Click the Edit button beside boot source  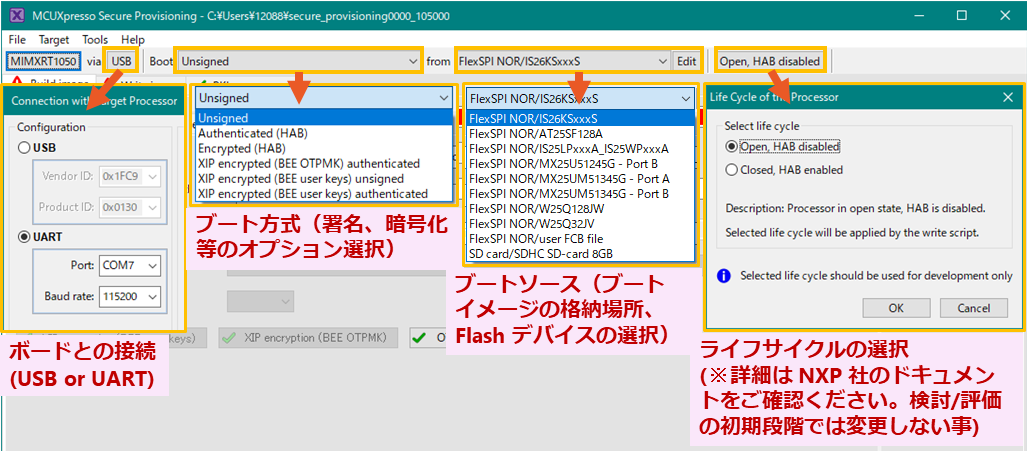686,61
